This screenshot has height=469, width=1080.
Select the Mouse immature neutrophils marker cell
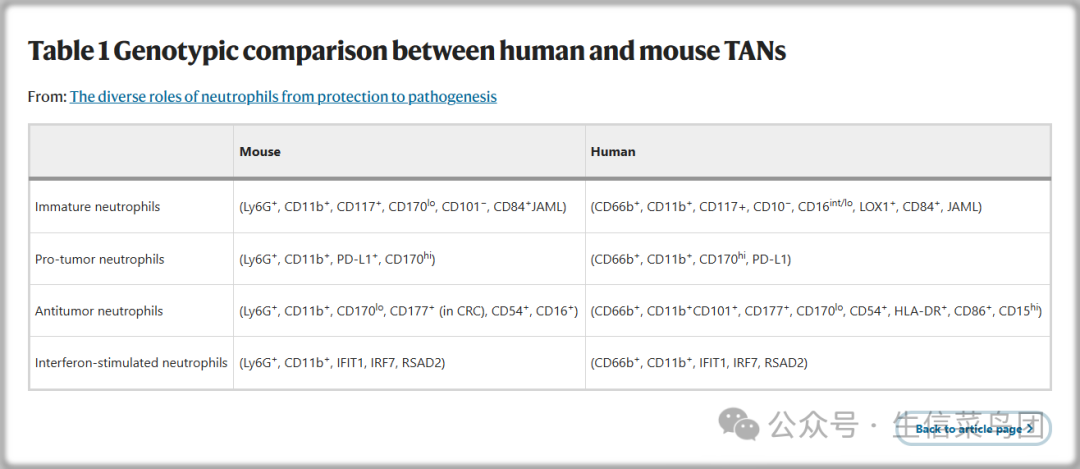click(x=403, y=207)
